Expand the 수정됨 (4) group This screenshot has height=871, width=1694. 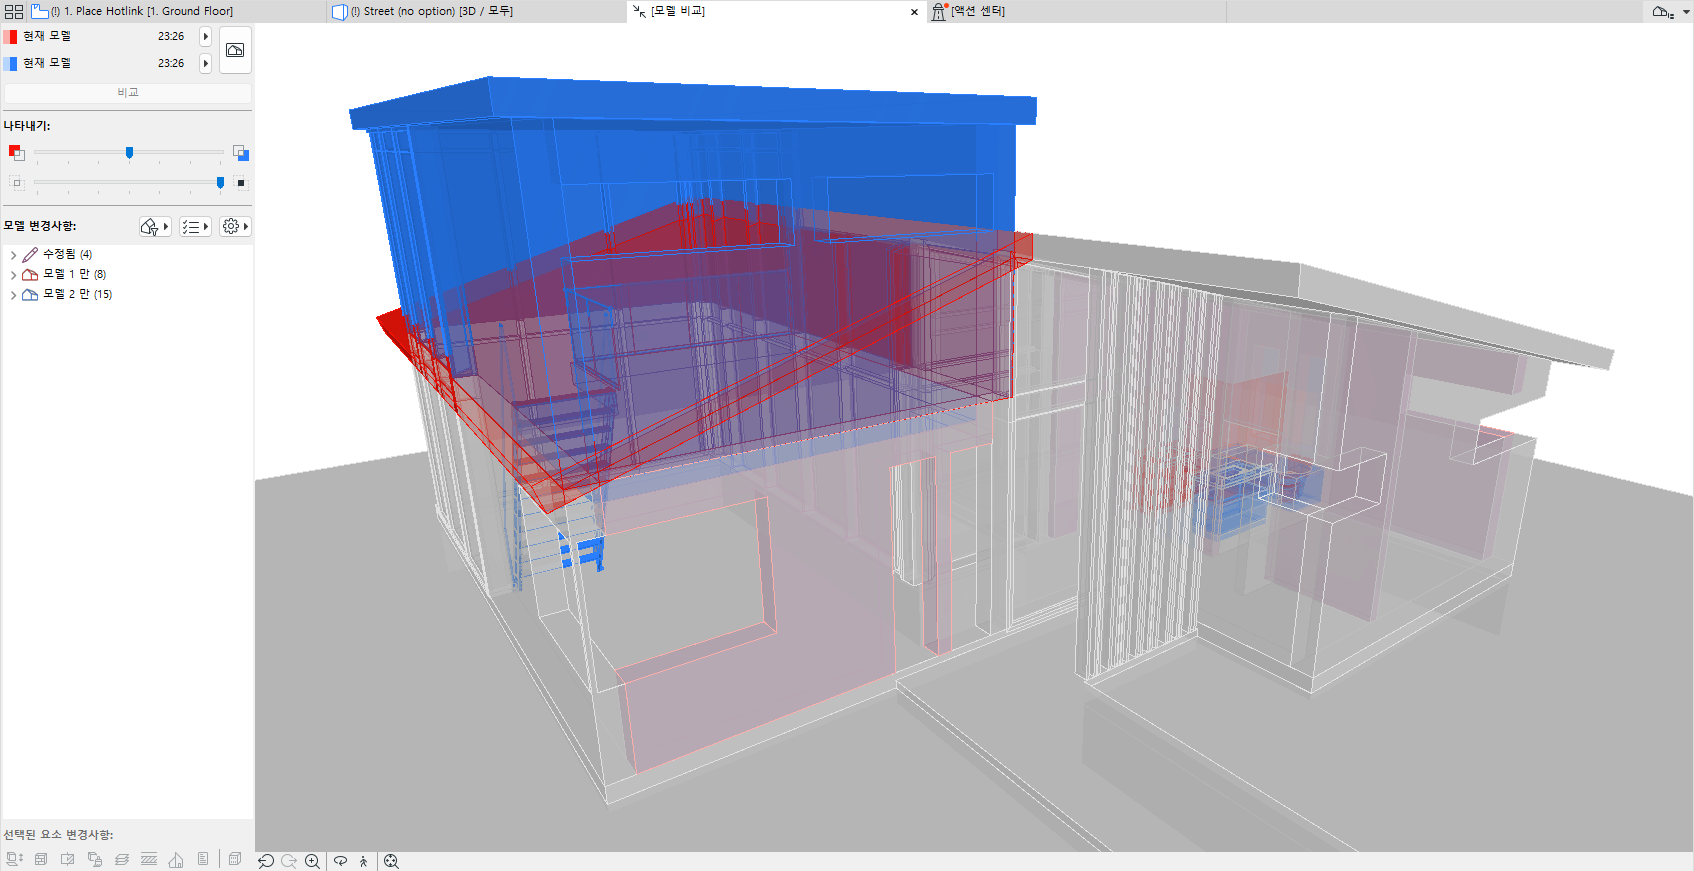point(13,255)
